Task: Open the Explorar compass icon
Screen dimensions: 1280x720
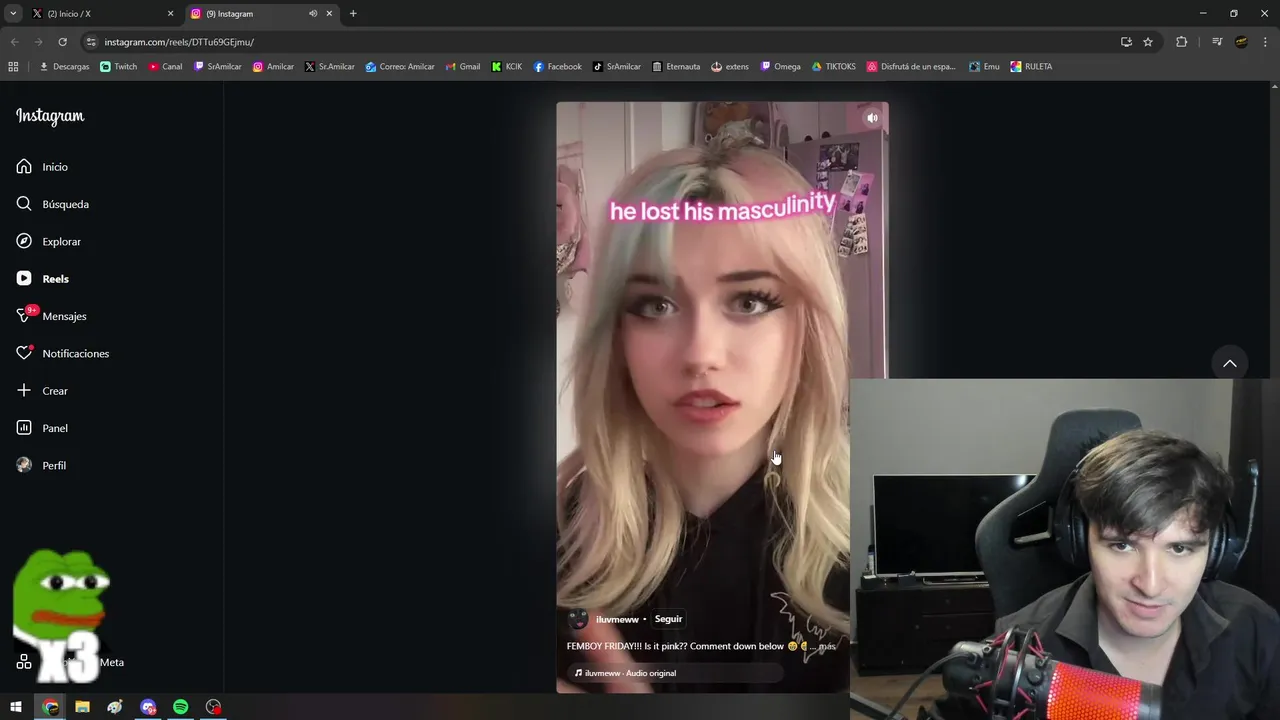Action: click(x=24, y=241)
